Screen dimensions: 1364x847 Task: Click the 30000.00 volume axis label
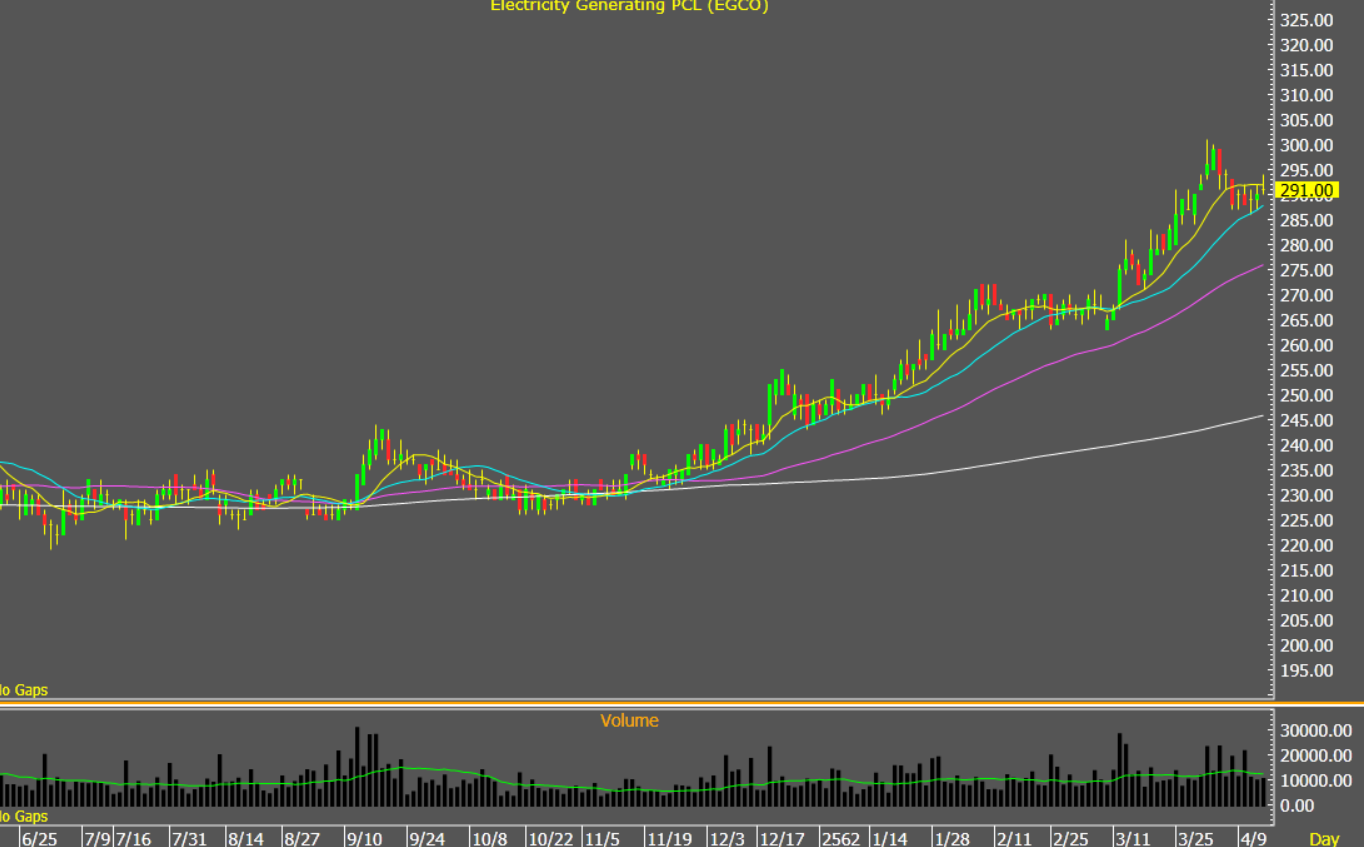[1315, 730]
